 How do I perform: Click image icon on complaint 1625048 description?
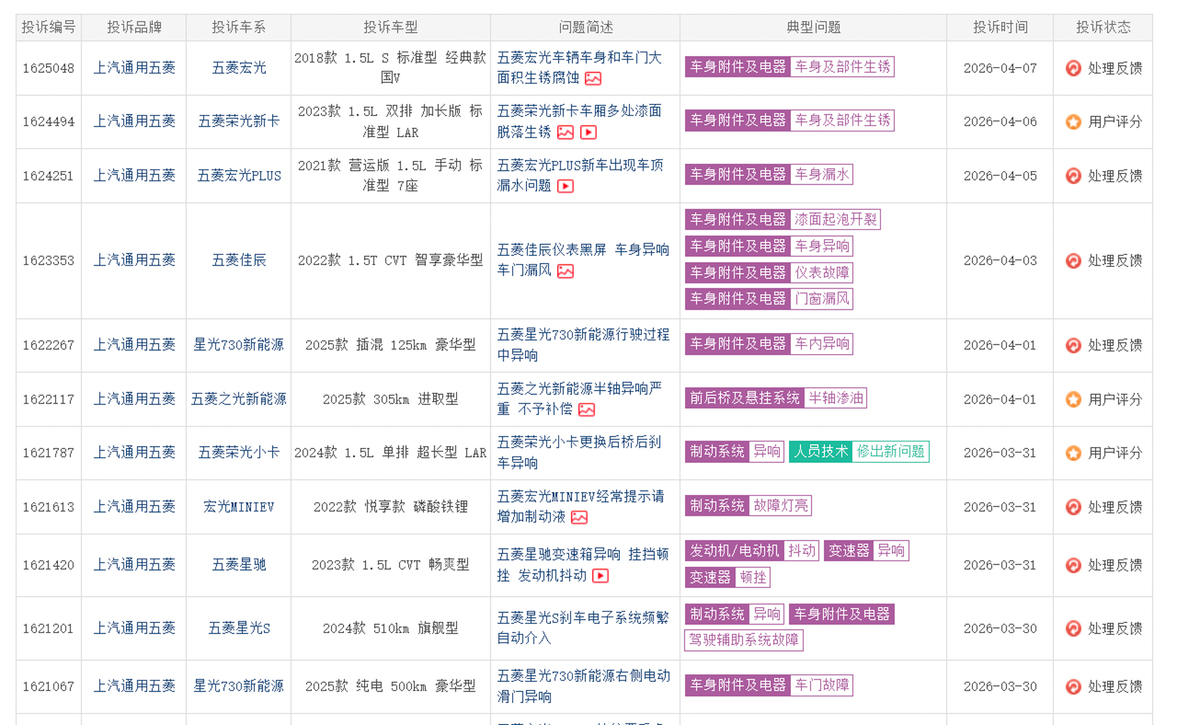point(593,78)
